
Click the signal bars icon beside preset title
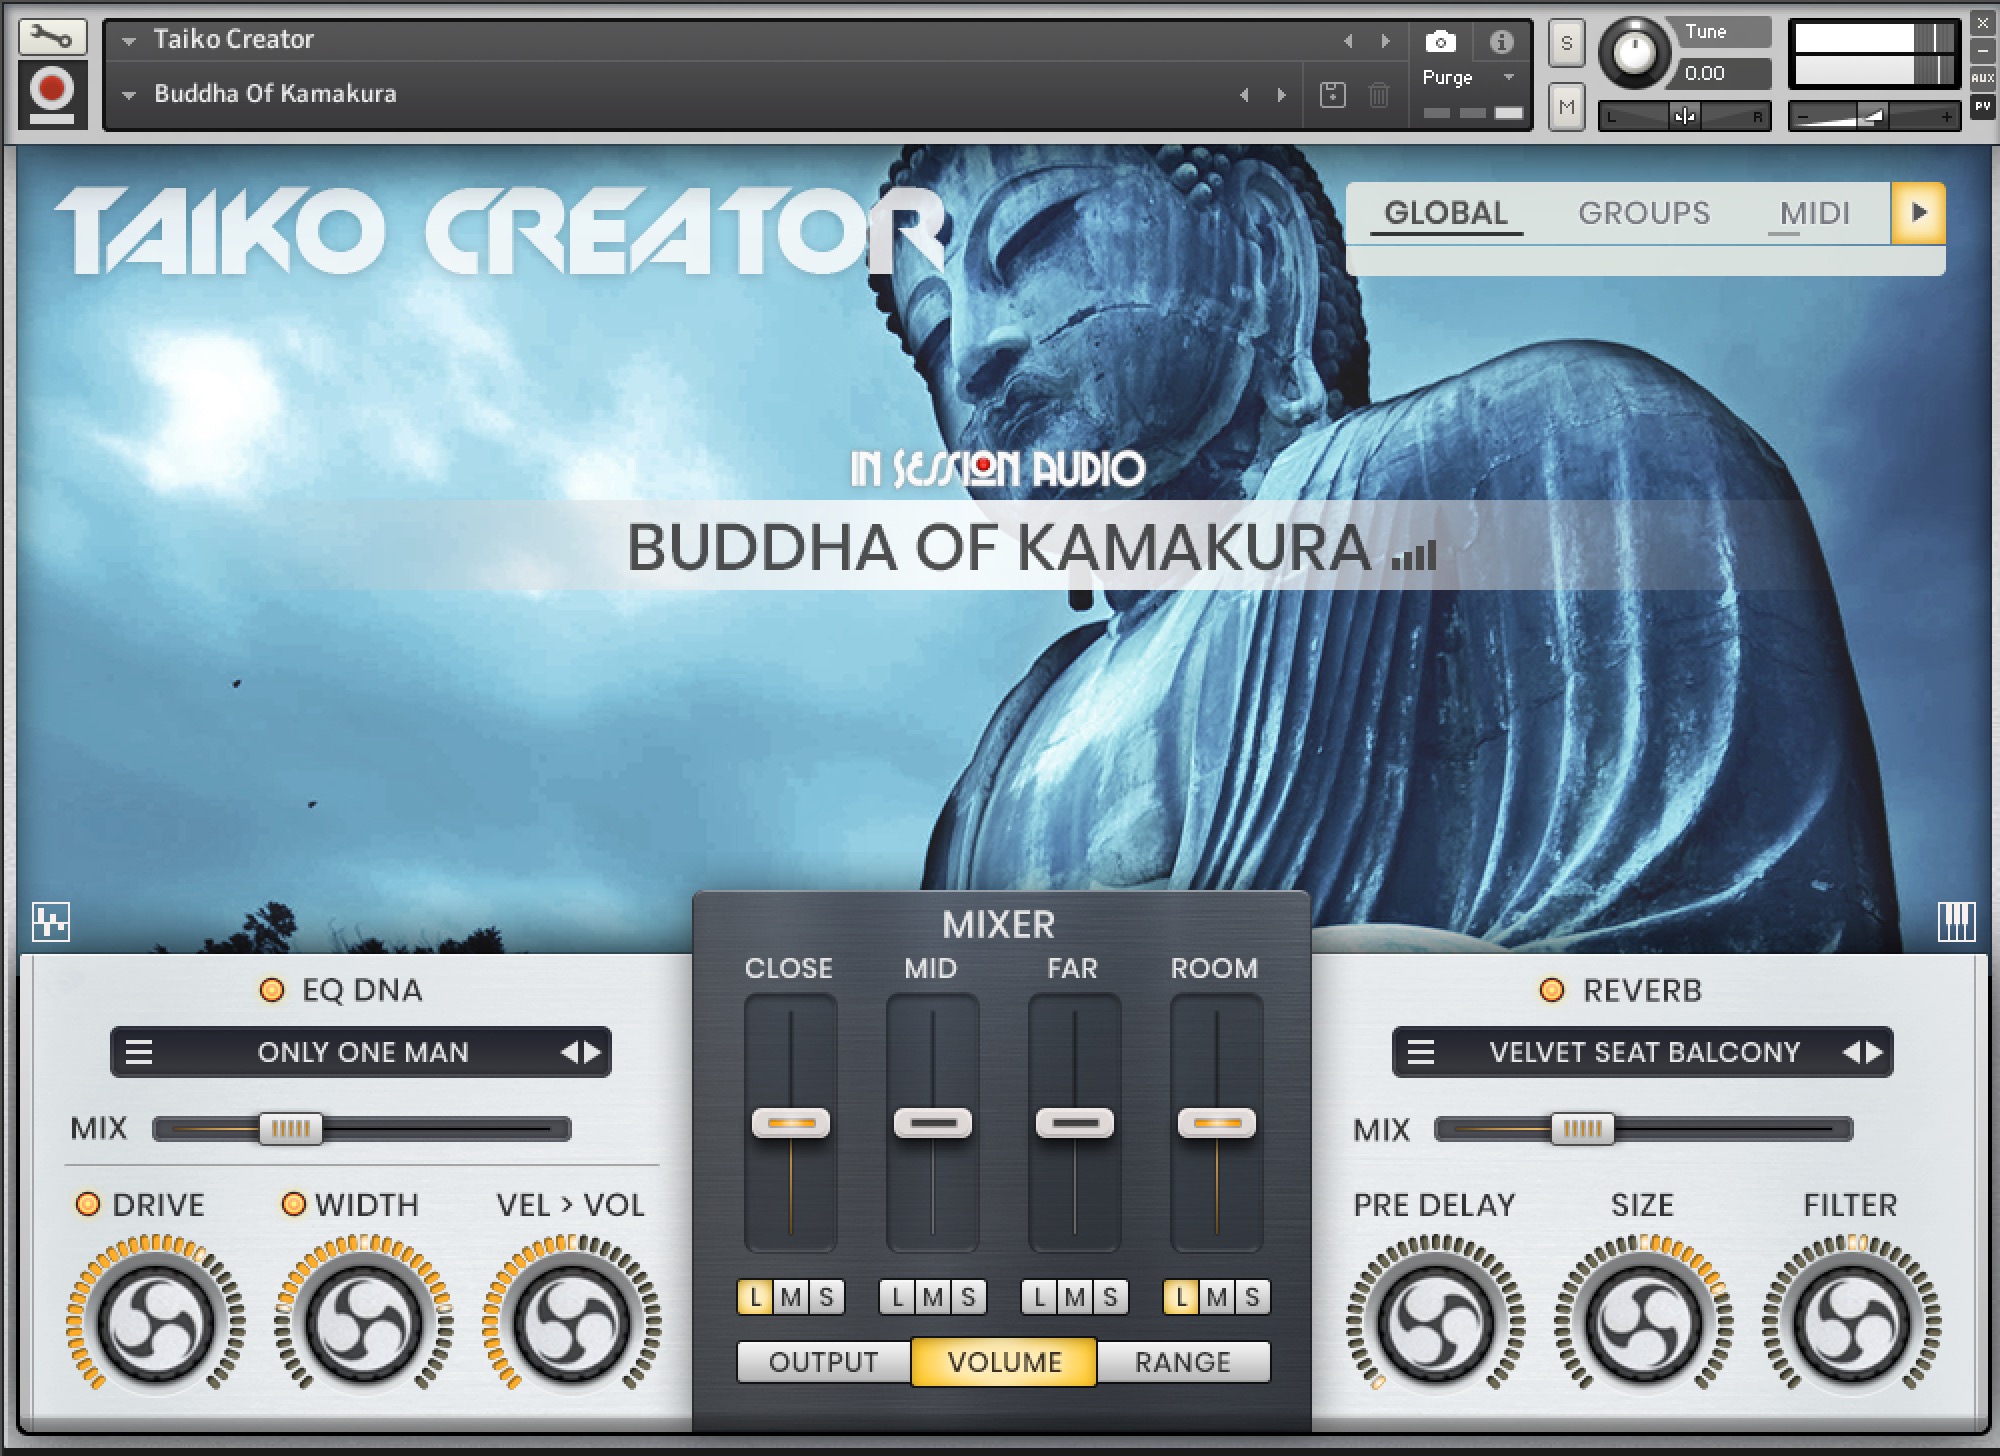click(x=1414, y=555)
